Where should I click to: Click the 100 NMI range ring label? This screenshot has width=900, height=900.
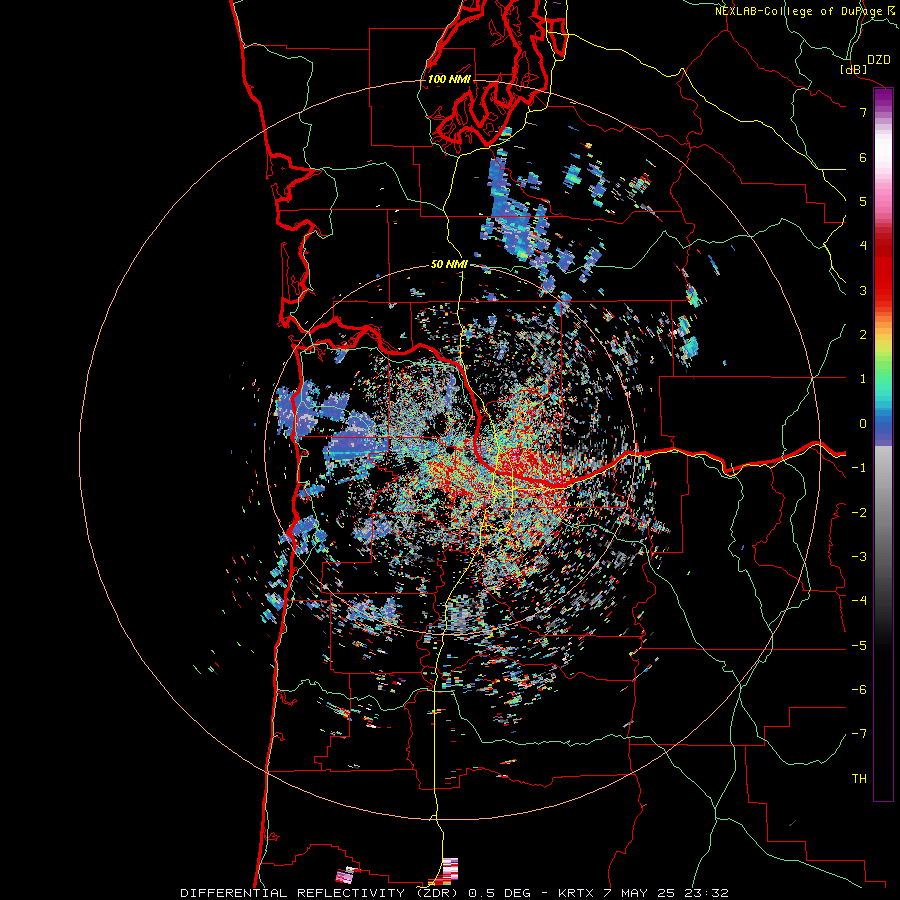(449, 79)
